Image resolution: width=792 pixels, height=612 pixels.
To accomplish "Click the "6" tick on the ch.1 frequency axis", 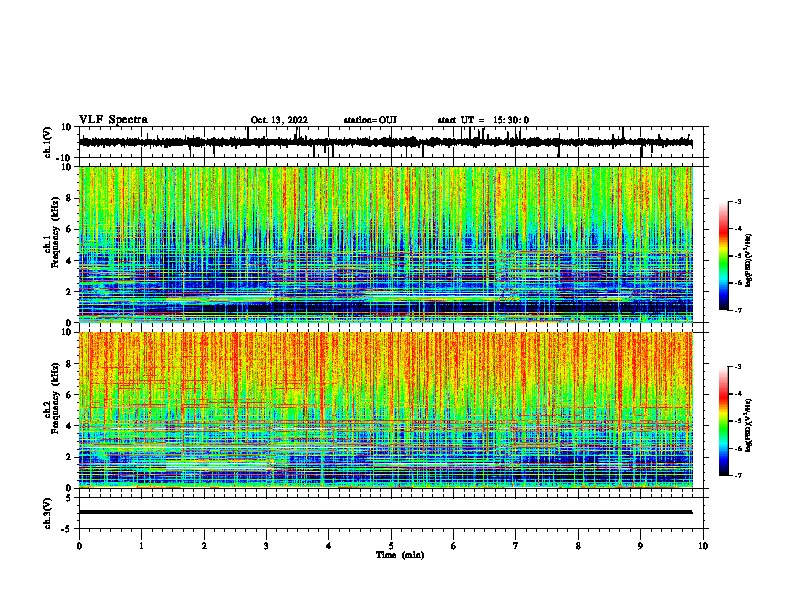I will [x=69, y=230].
